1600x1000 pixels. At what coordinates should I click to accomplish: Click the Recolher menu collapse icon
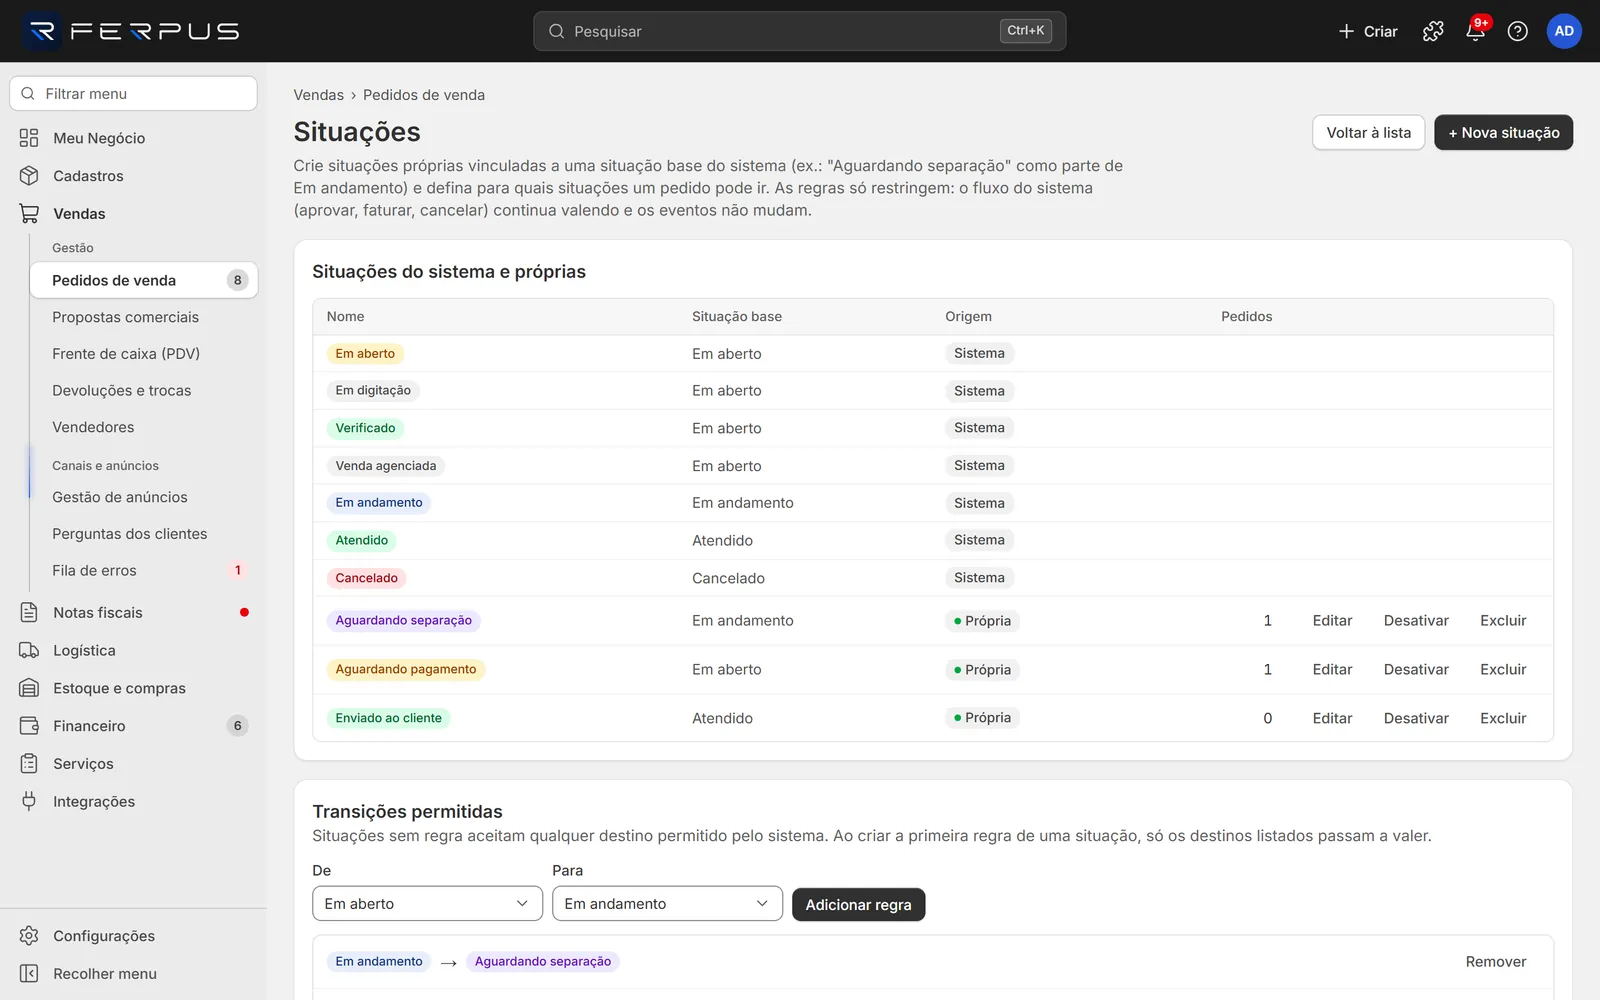(x=29, y=974)
